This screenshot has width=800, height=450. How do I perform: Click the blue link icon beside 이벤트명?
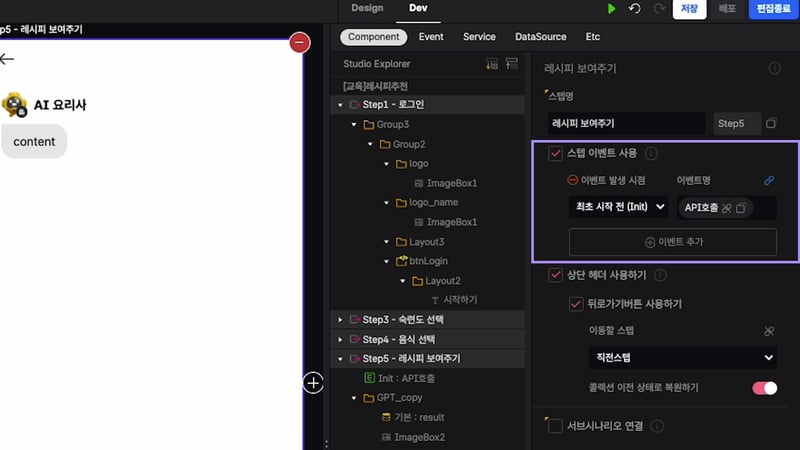769,181
